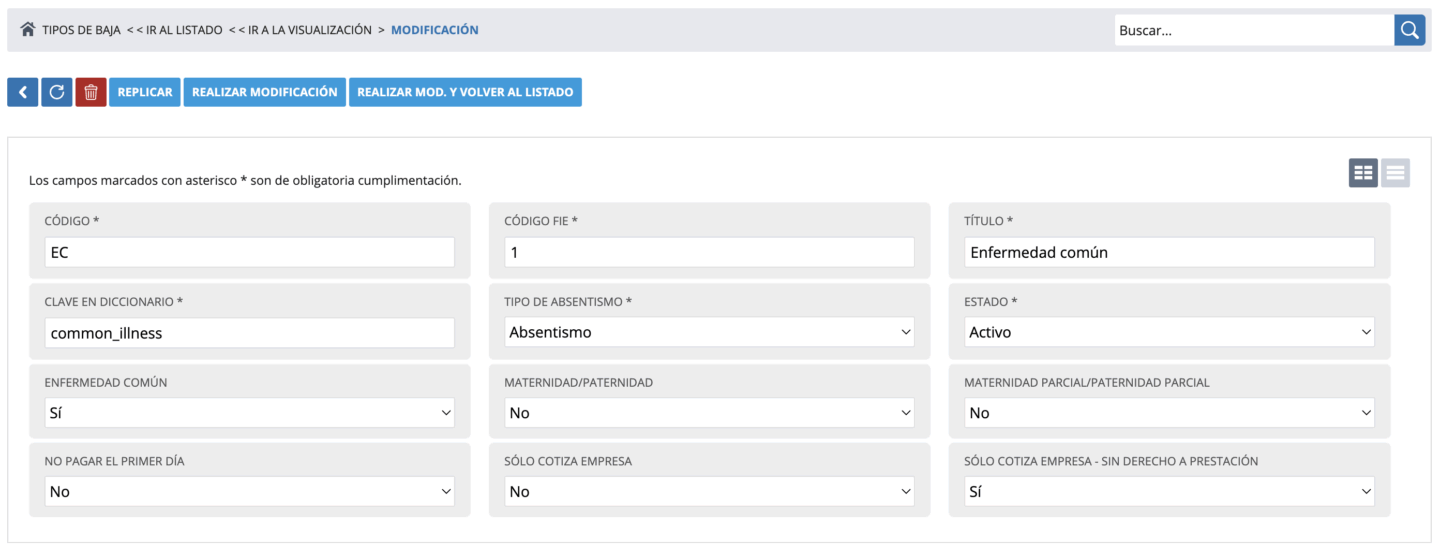Switch to list layout view icon
1440x556 pixels.
pos(1395,173)
